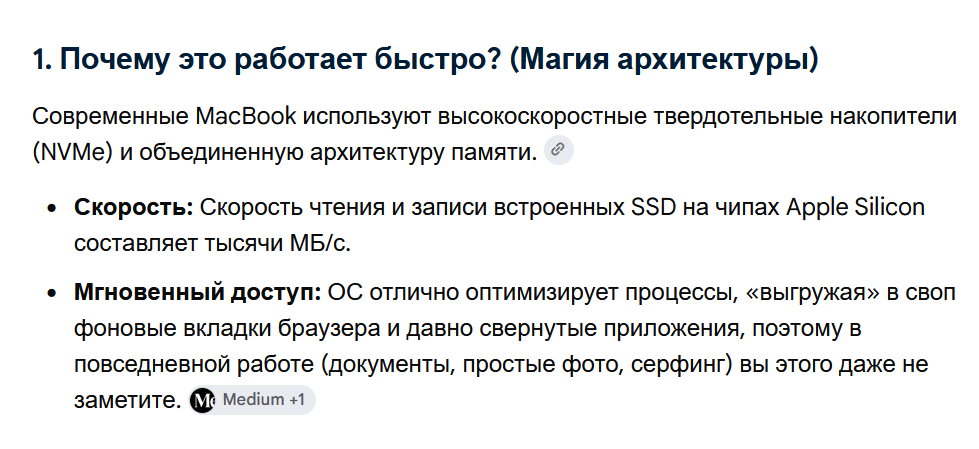Image resolution: width=979 pixels, height=449 pixels.
Task: Click the black Medium logo icon
Action: click(x=203, y=400)
